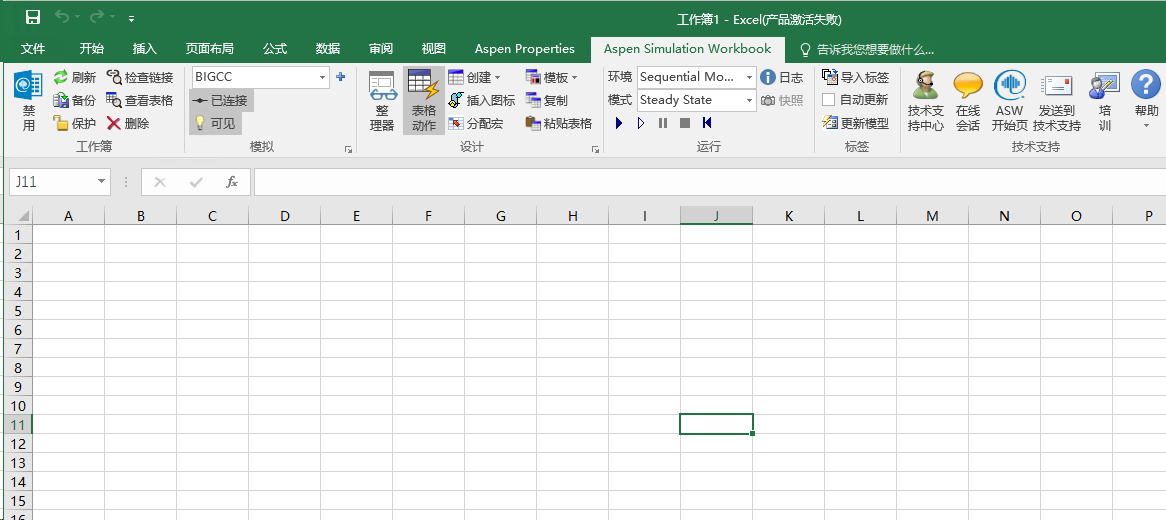The height and width of the screenshot is (520, 1166).
Task: Open the ASW 开始页 start page
Action: coord(1010,102)
